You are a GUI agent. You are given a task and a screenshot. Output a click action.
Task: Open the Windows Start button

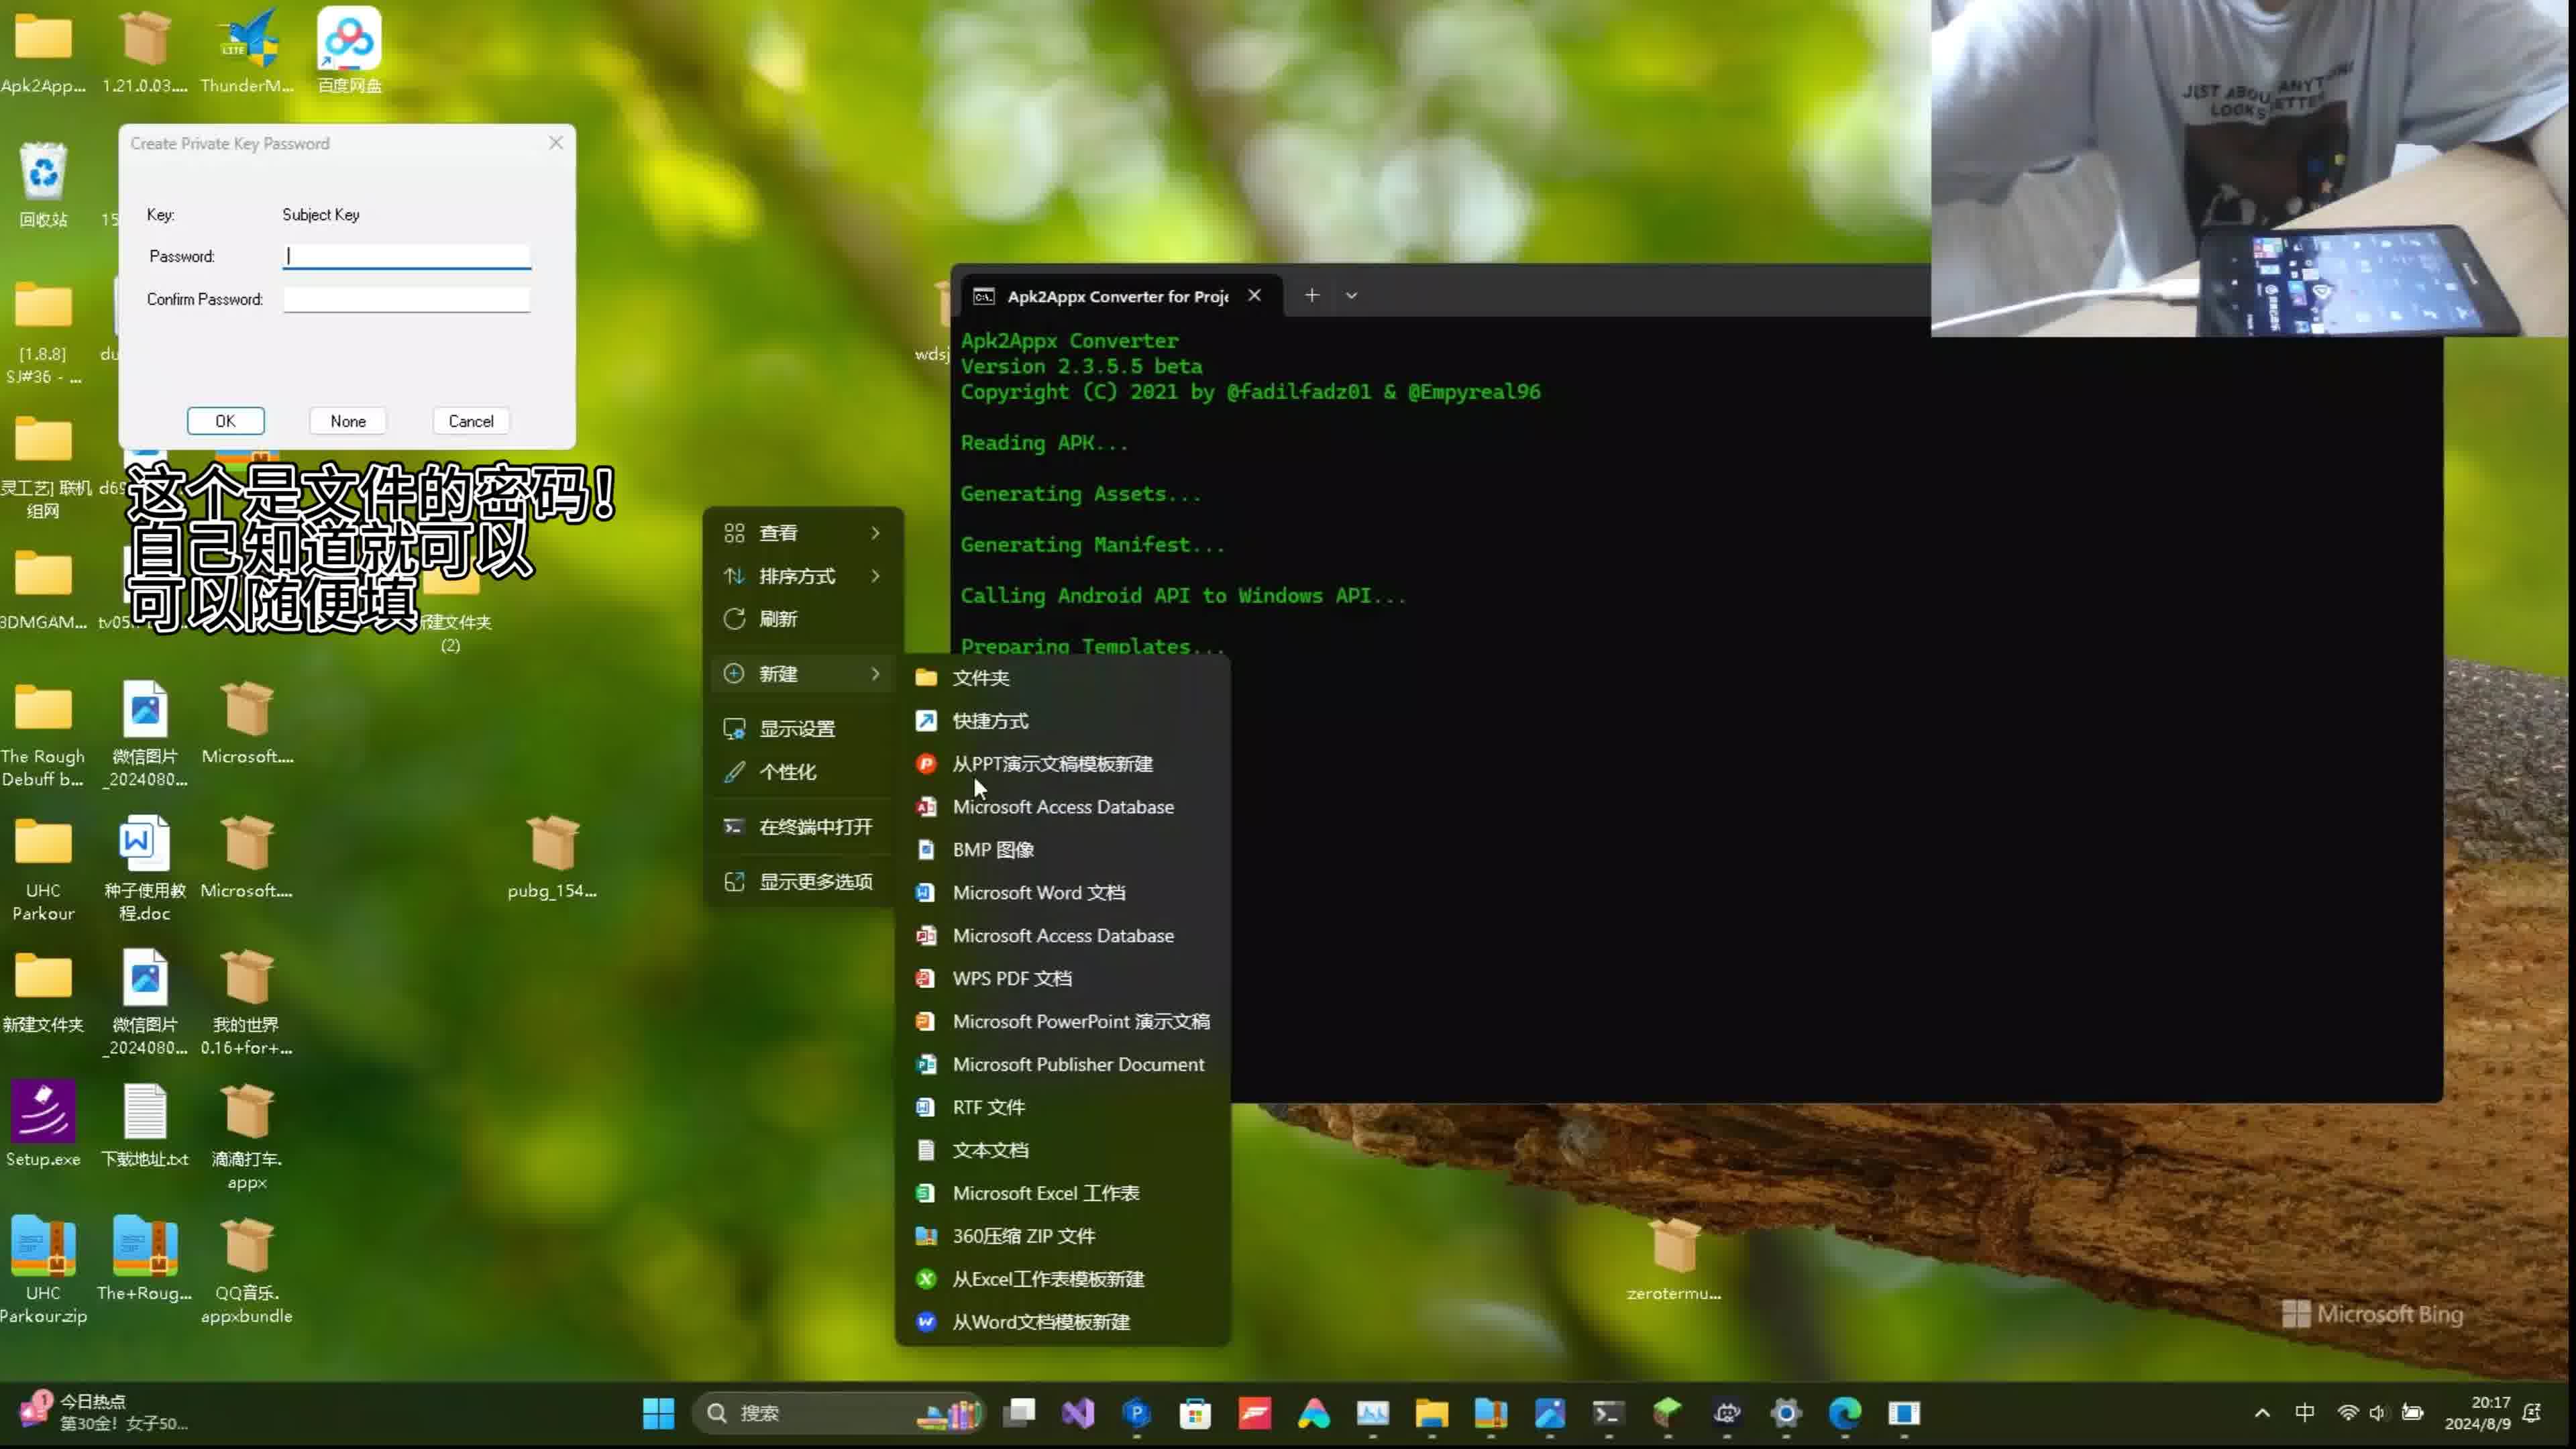[658, 1413]
